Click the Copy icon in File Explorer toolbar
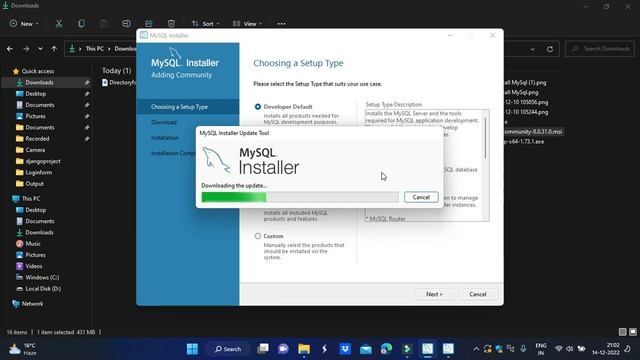Screen dimensions: 640x360 (x=81, y=24)
